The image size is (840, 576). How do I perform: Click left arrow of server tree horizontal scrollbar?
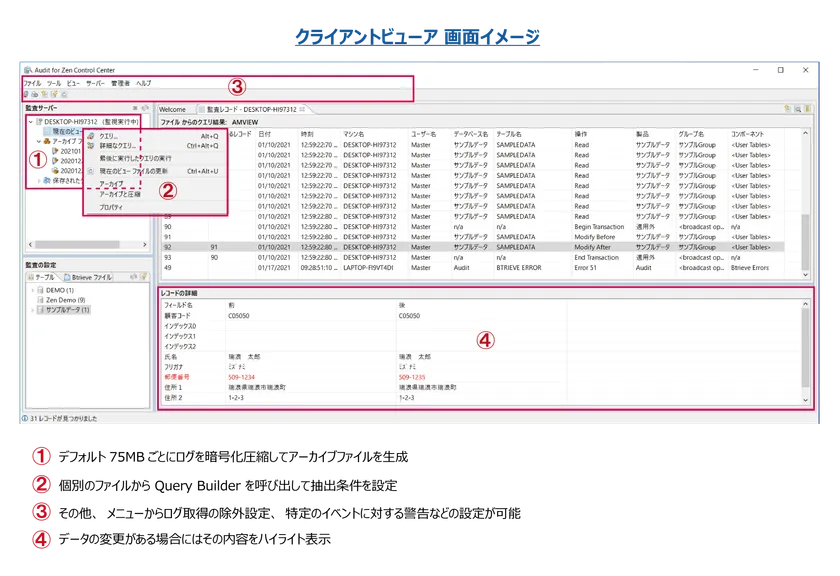pyautogui.click(x=31, y=244)
